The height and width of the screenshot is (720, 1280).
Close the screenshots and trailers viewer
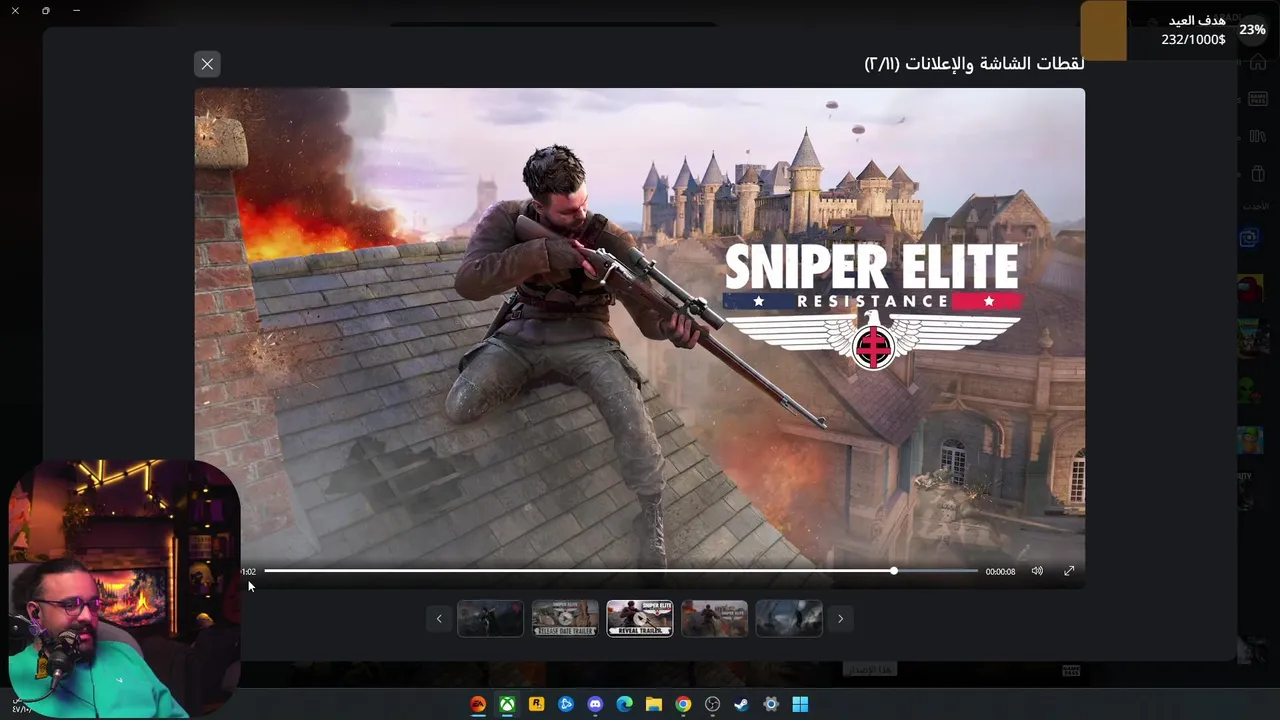(207, 64)
